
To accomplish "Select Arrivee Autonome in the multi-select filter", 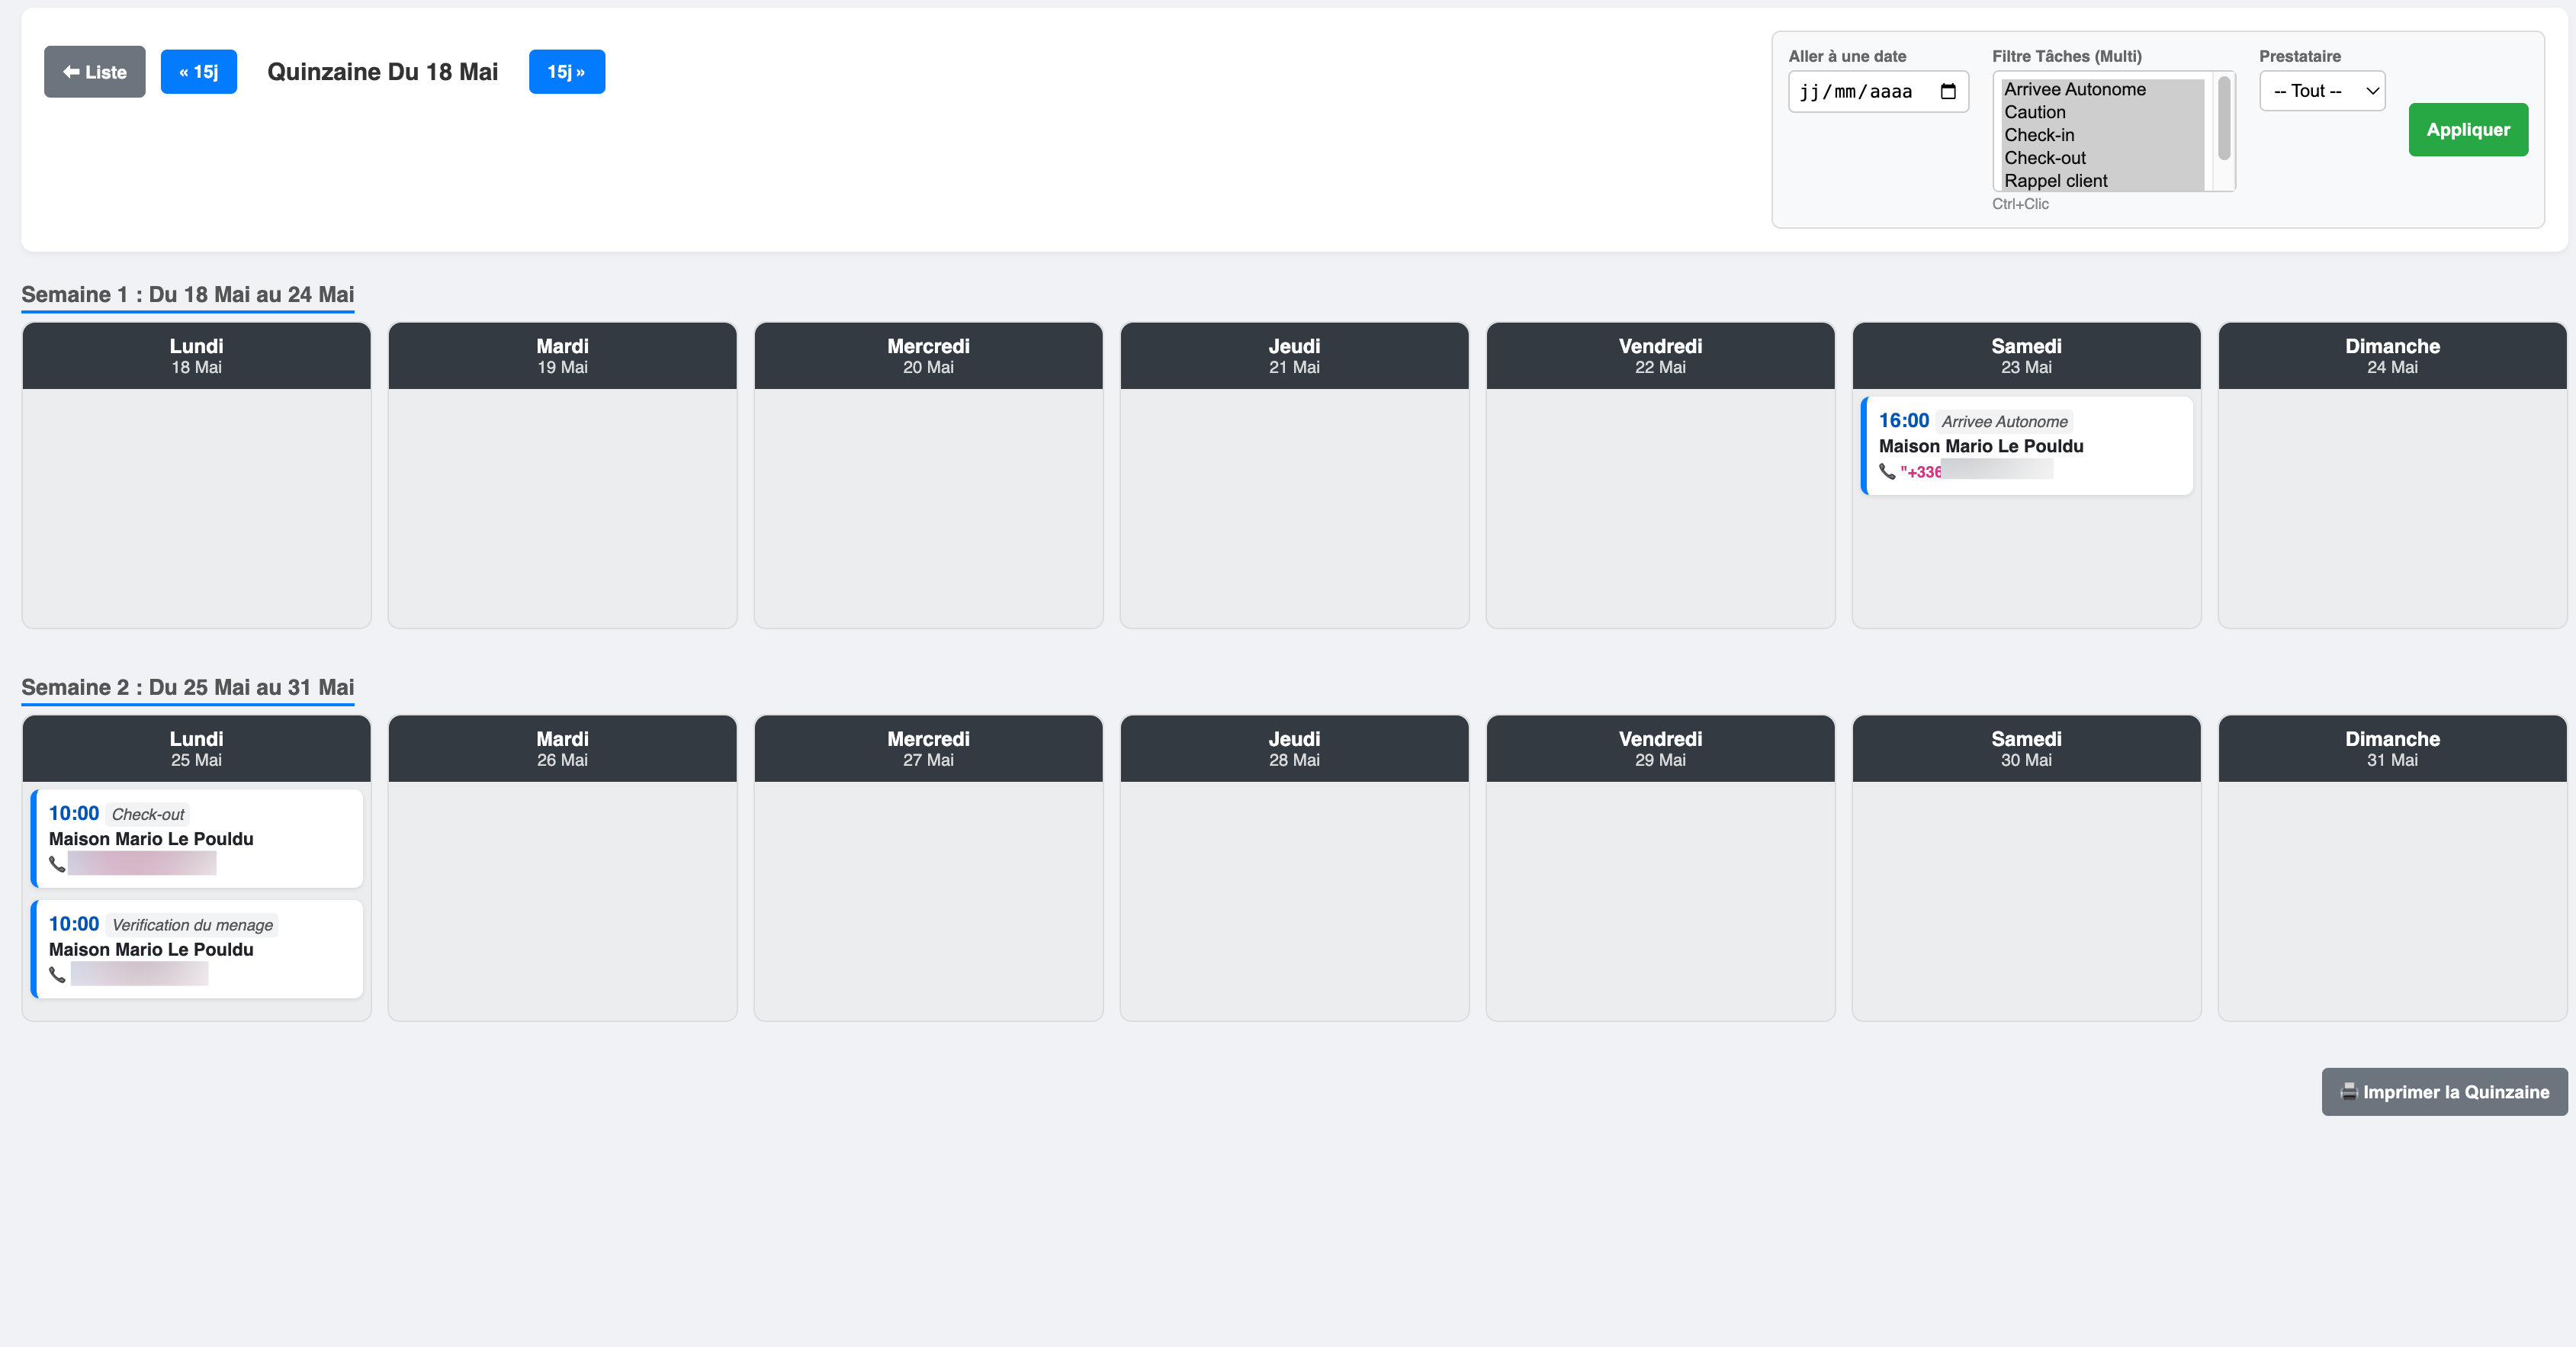I will [2074, 89].
